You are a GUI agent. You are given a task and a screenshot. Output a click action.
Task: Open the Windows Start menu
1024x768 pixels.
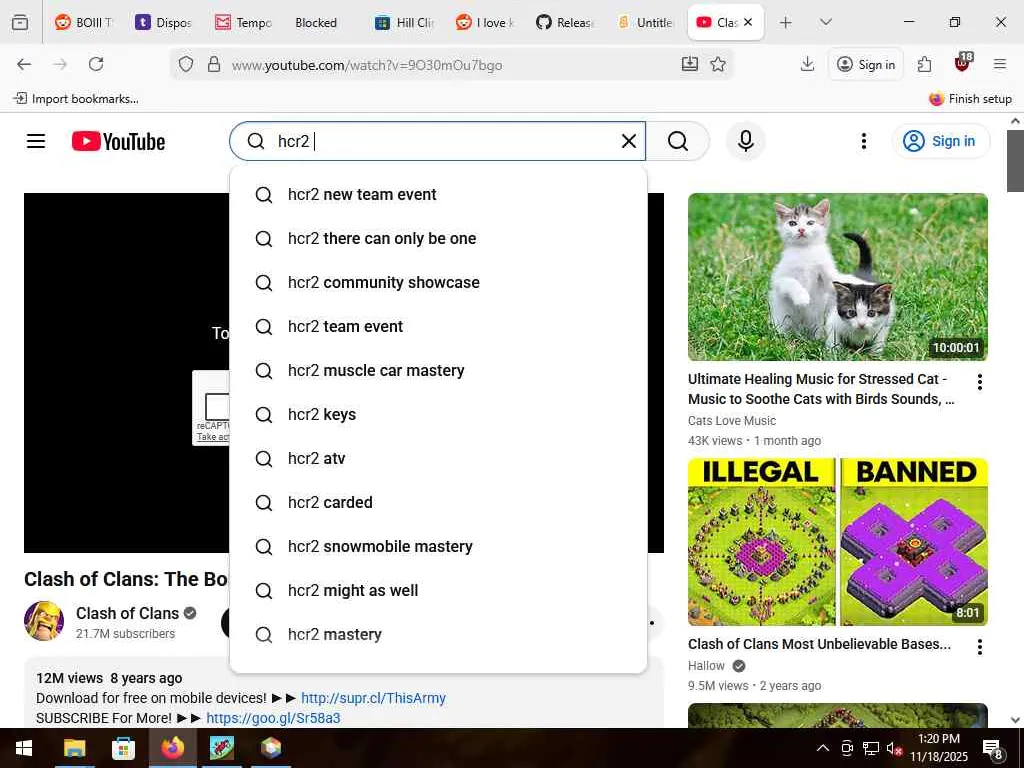24,748
